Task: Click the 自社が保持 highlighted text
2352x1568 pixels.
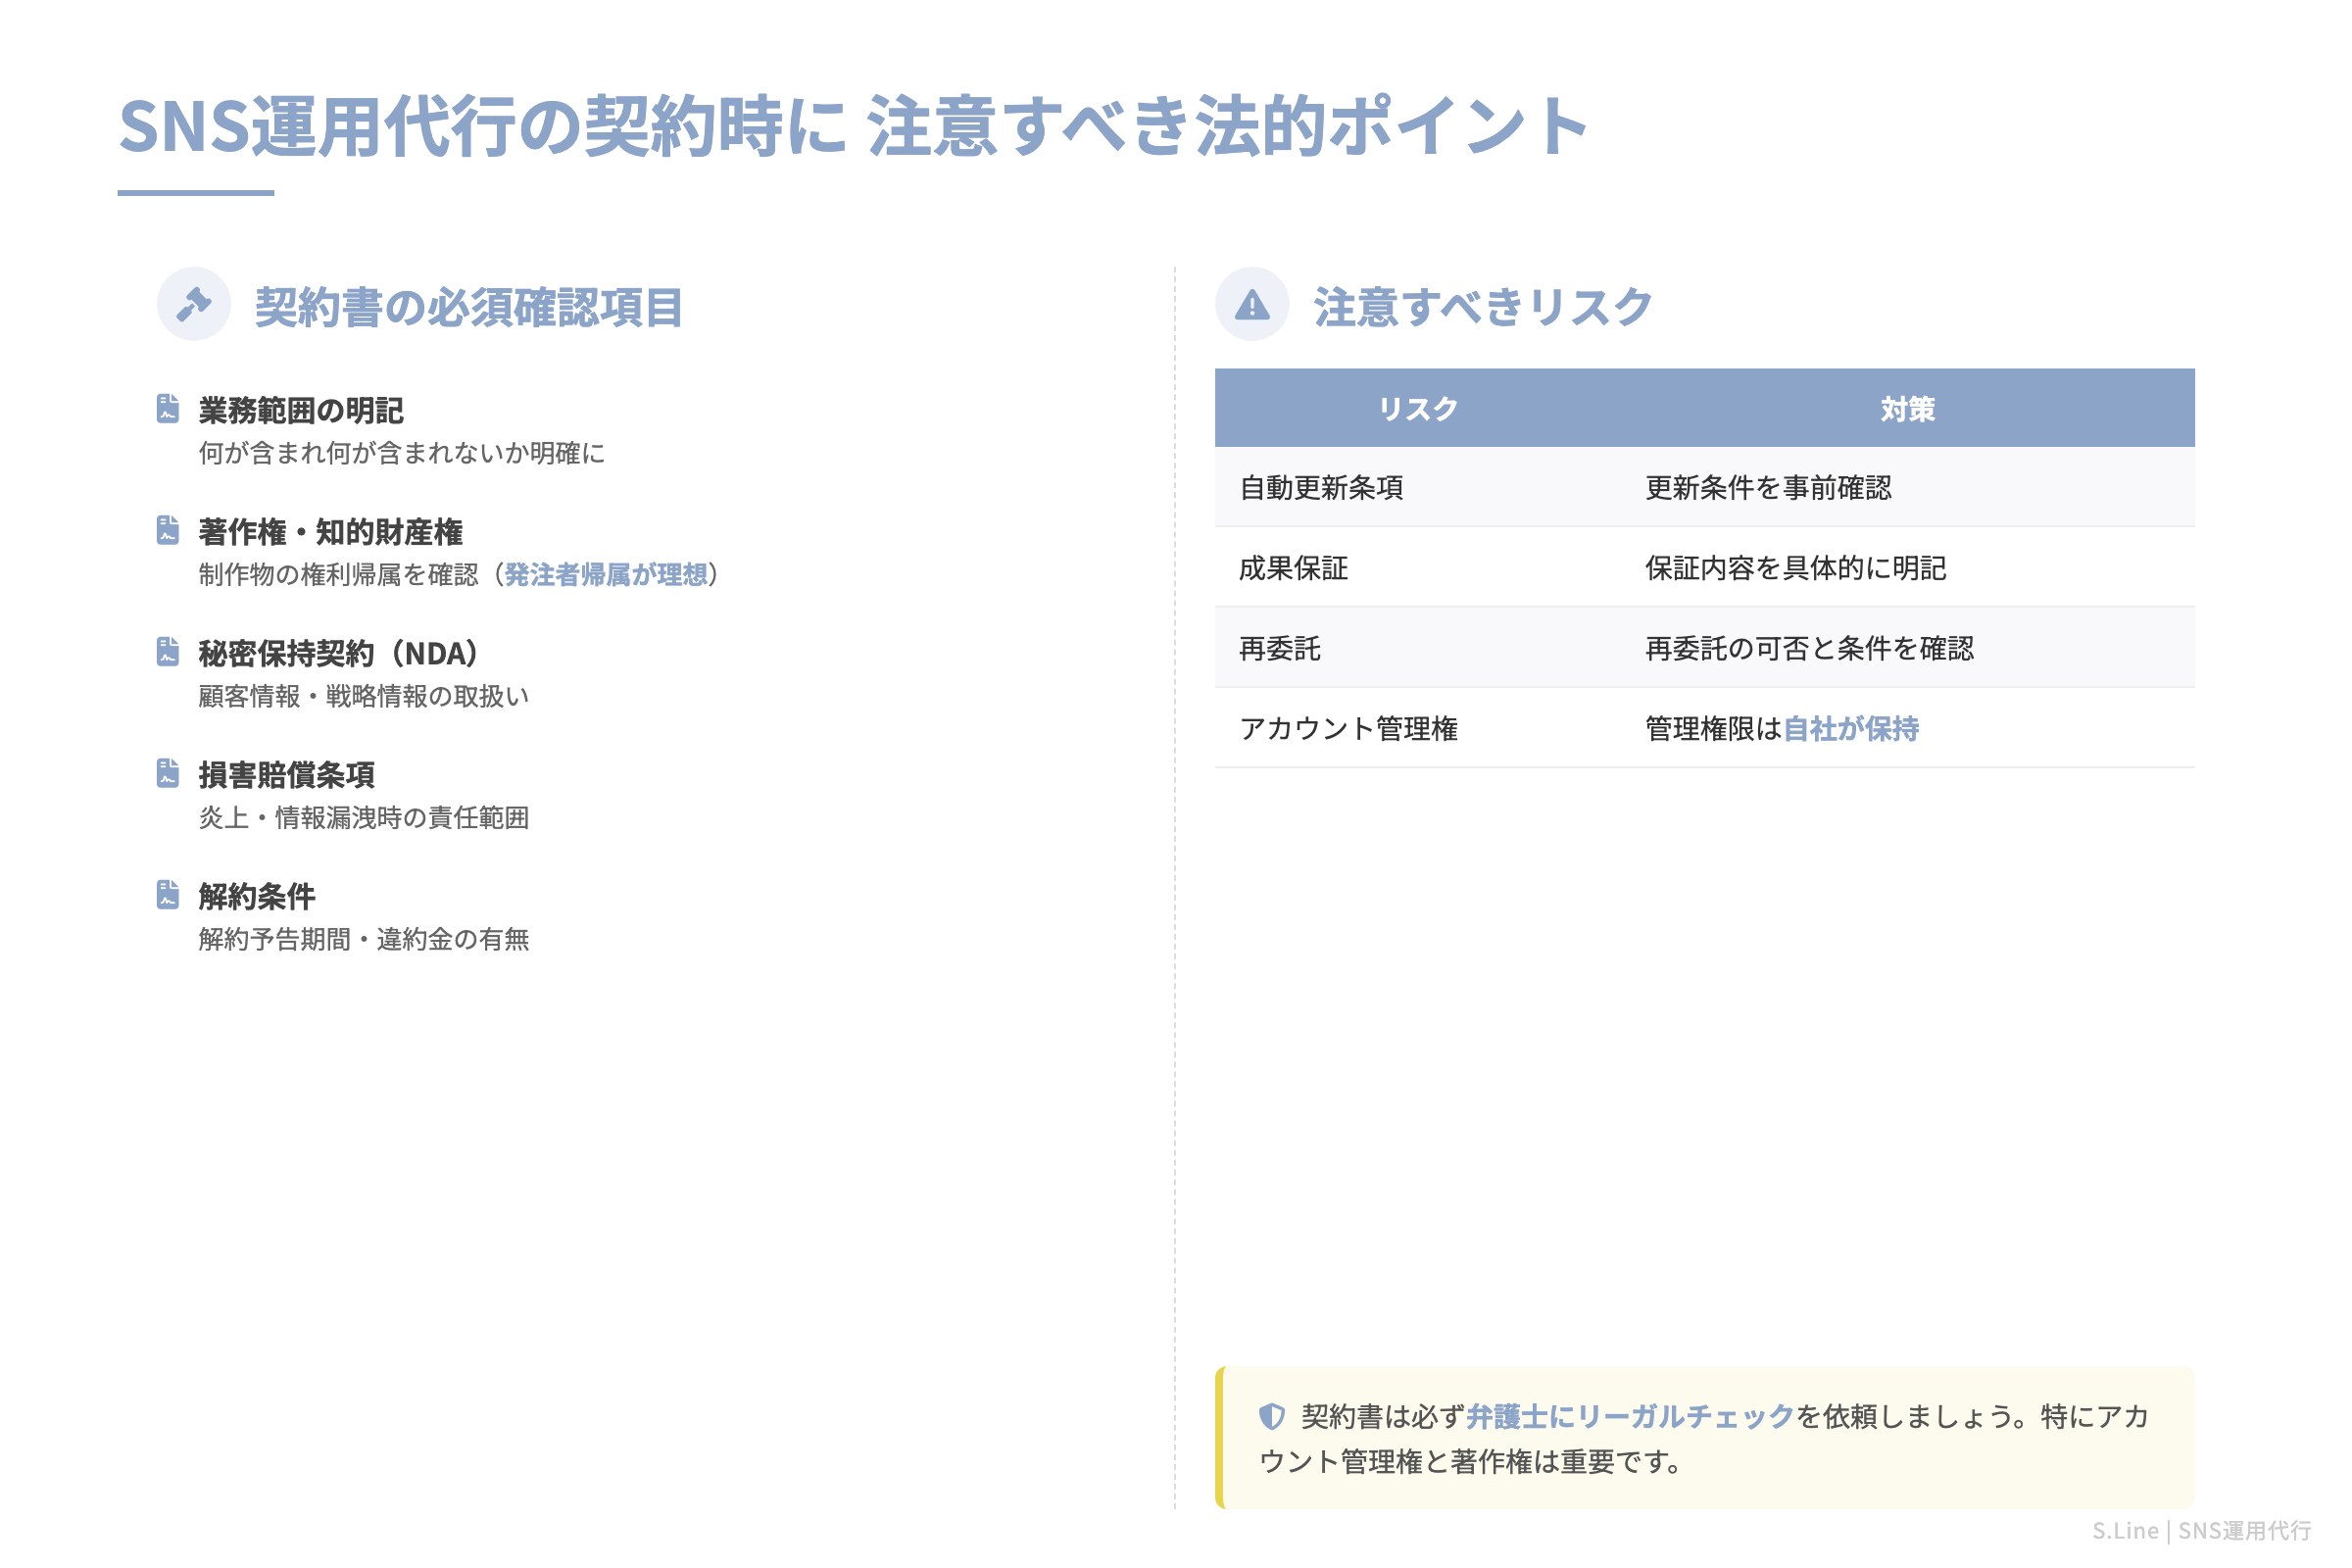Action: [x=1856, y=729]
